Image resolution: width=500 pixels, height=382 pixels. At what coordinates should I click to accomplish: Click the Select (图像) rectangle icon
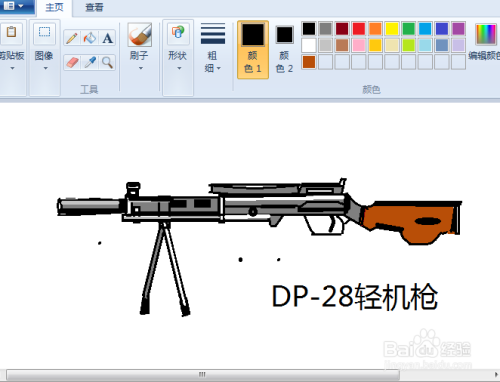click(x=44, y=33)
